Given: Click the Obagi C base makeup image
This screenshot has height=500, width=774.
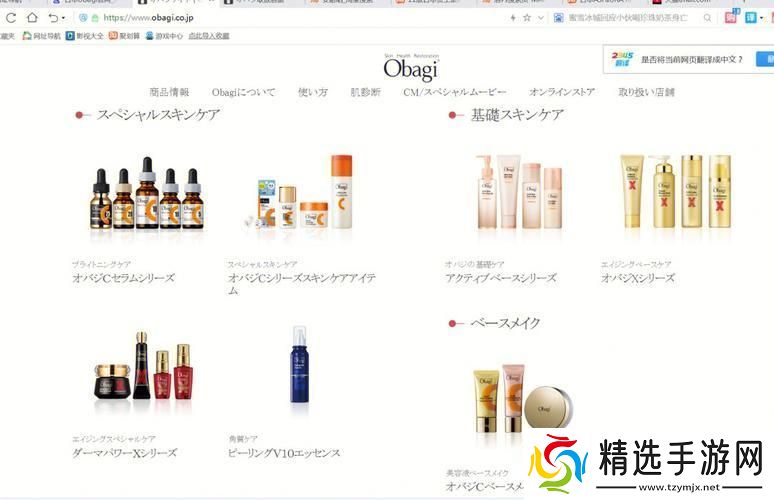Looking at the screenshot, I should pyautogui.click(x=523, y=399).
